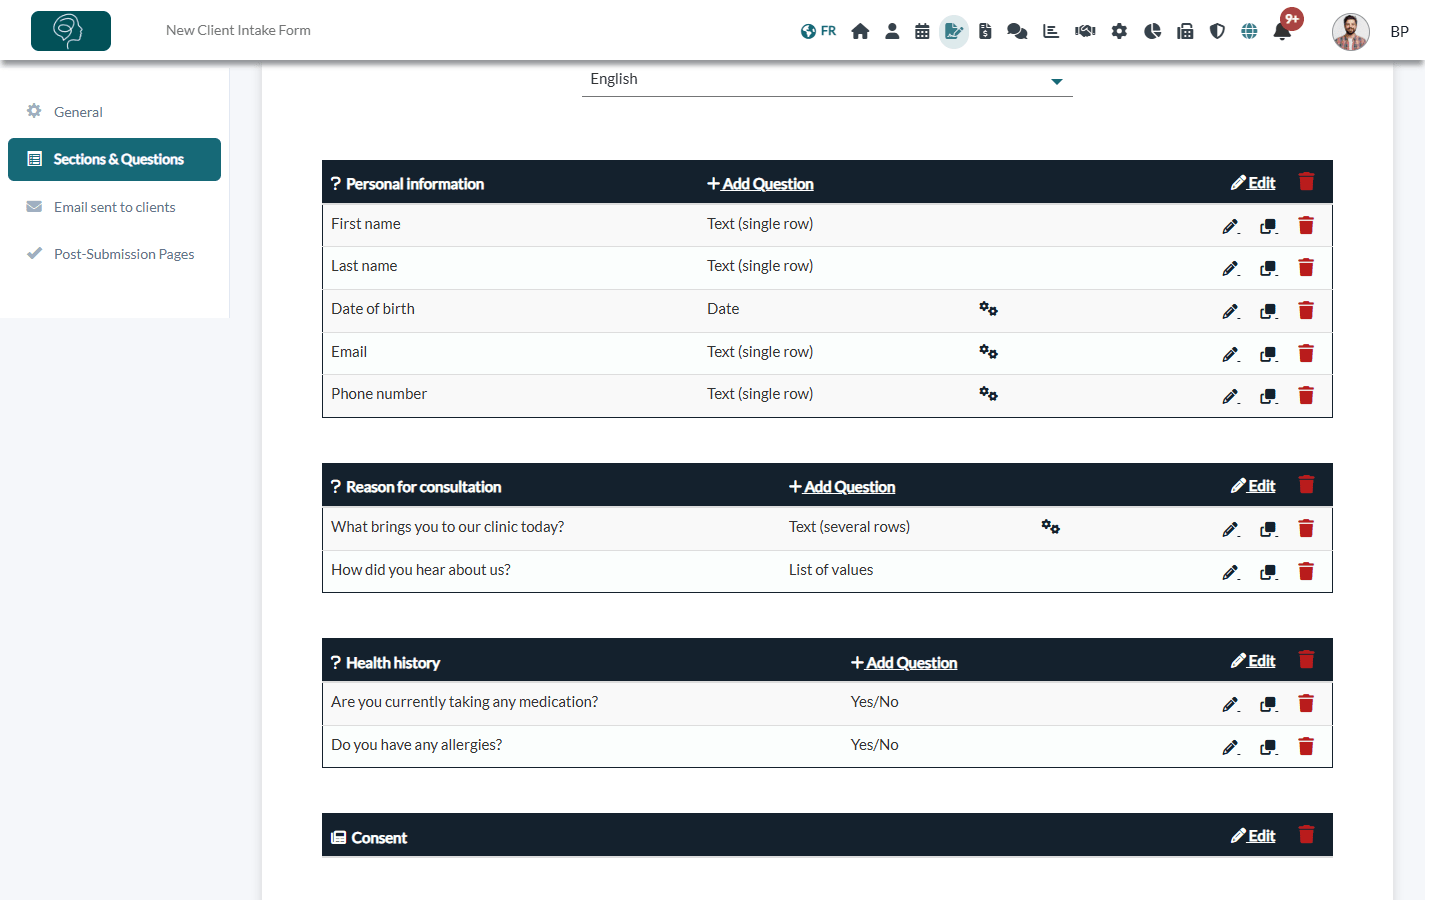Open the General settings tab
Viewport: 1440px width, 900px height.
[78, 112]
